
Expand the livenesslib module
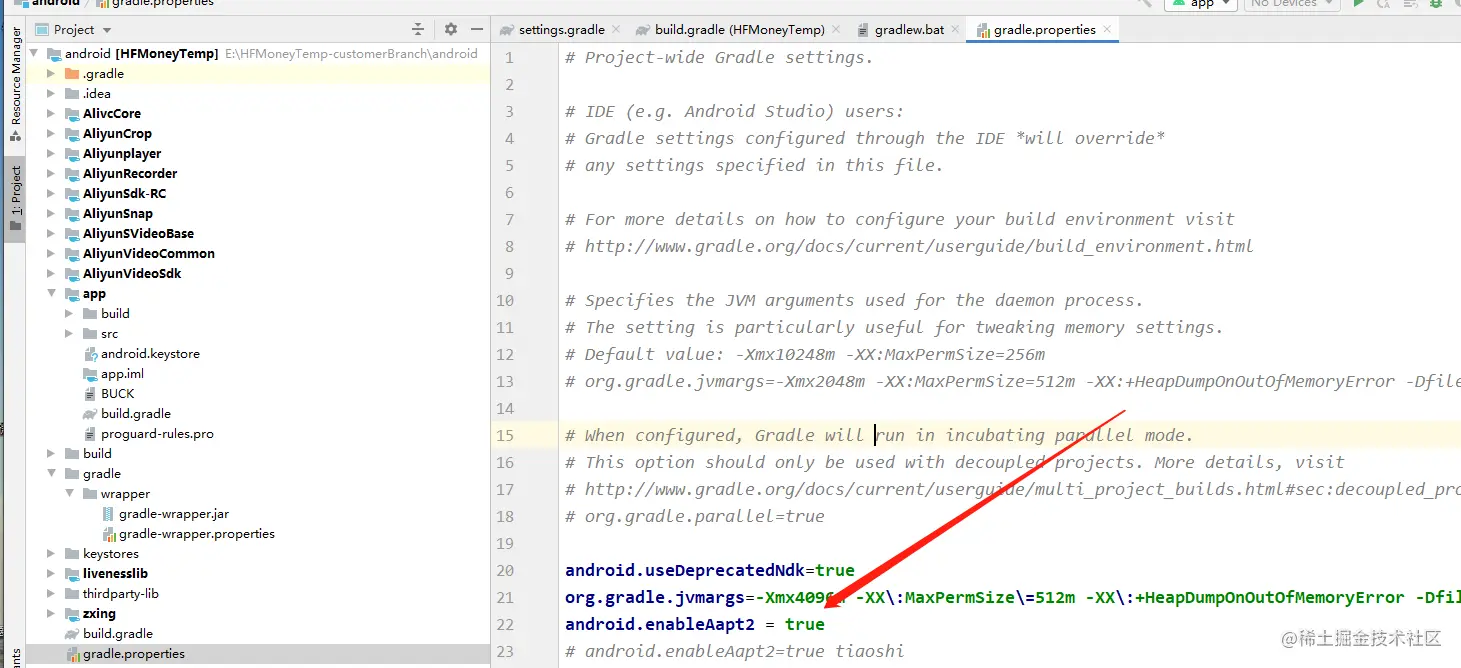[x=52, y=574]
